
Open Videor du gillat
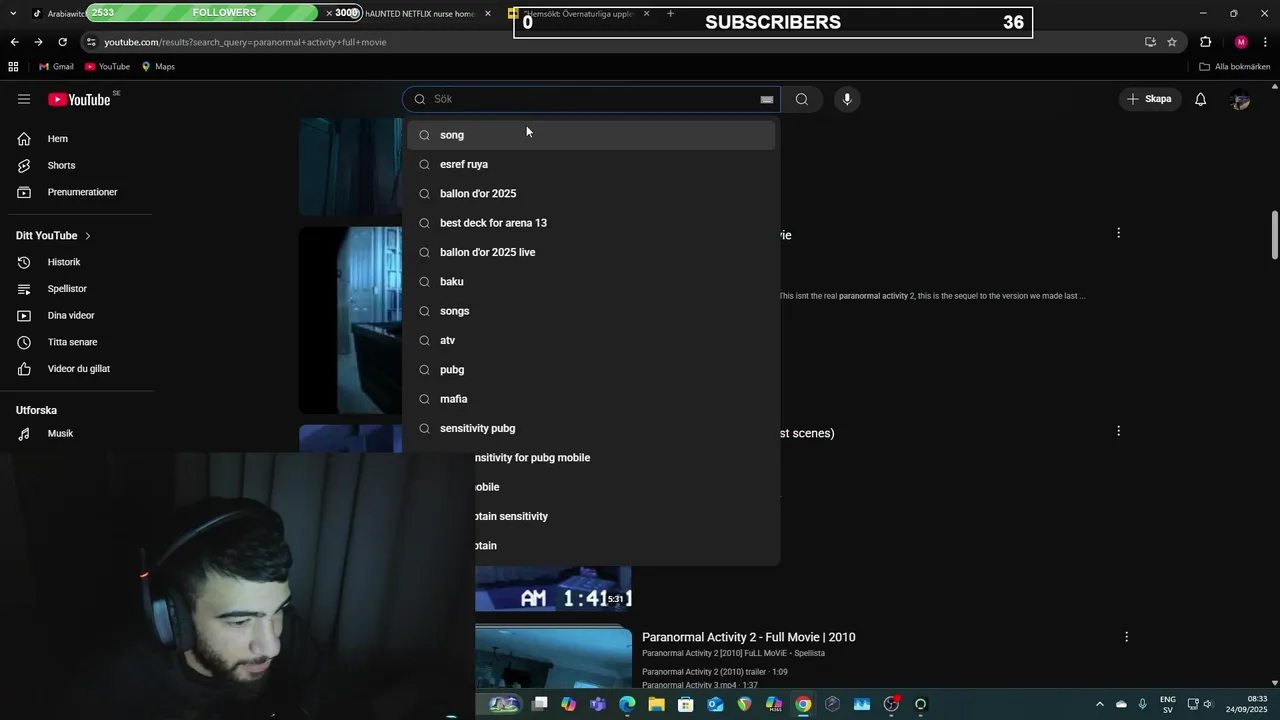coord(80,369)
